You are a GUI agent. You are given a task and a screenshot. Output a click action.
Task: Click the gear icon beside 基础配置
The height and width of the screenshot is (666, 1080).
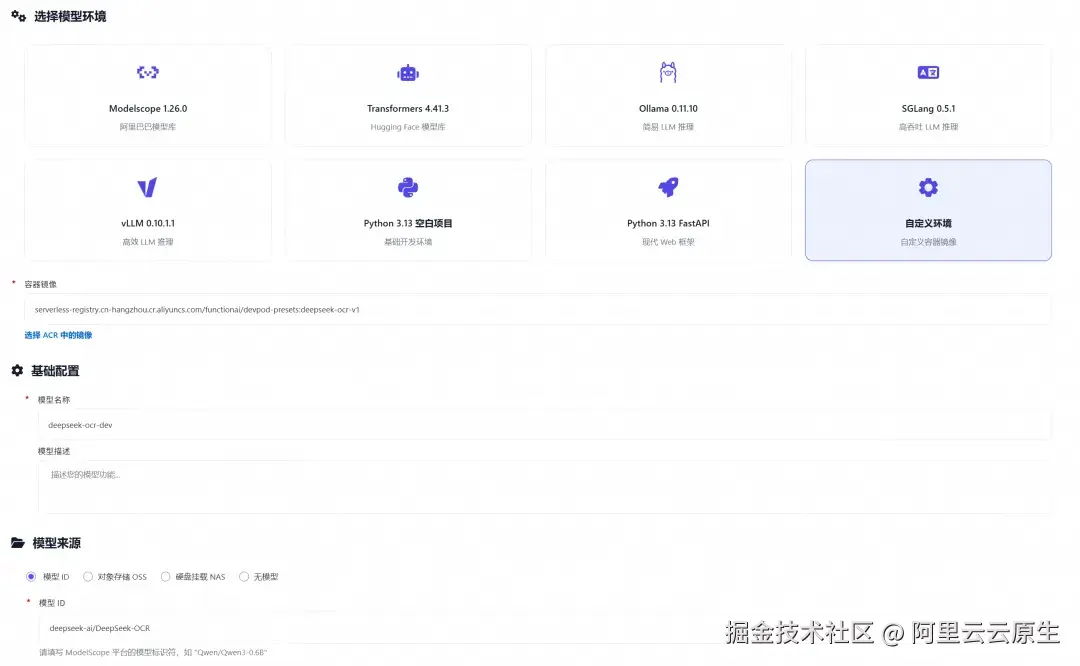click(x=17, y=371)
